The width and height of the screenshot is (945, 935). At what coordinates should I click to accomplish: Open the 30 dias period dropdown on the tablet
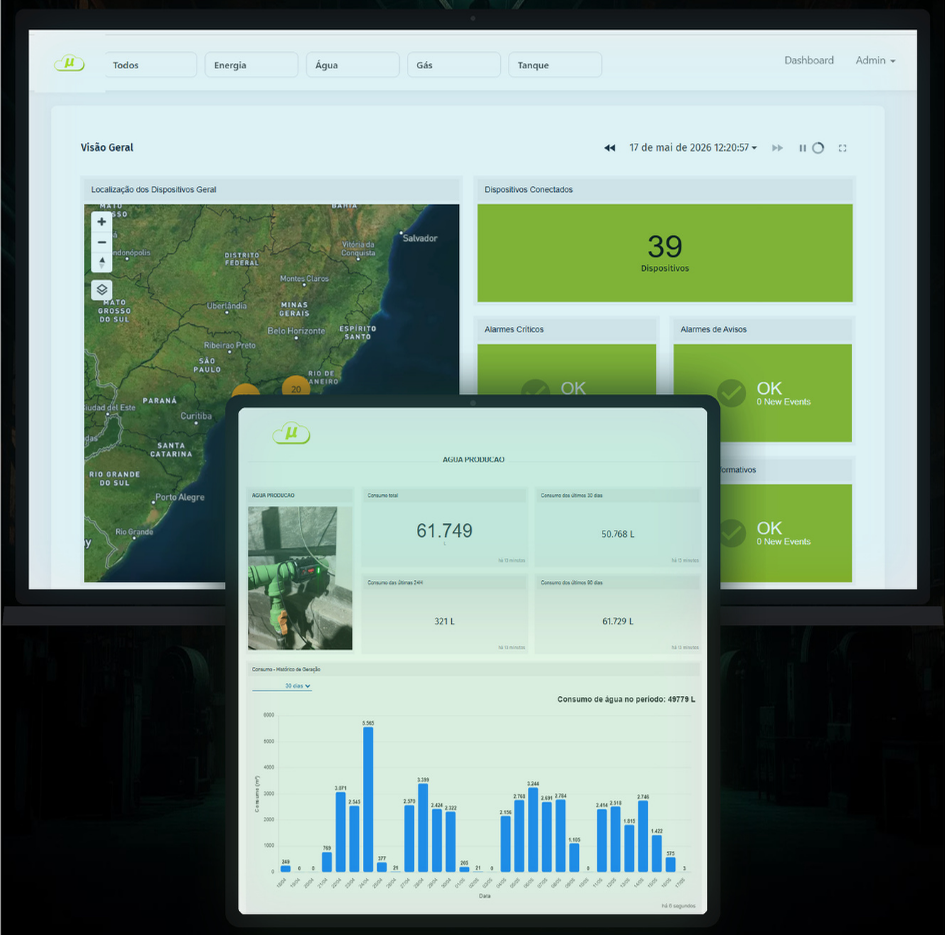[282, 686]
